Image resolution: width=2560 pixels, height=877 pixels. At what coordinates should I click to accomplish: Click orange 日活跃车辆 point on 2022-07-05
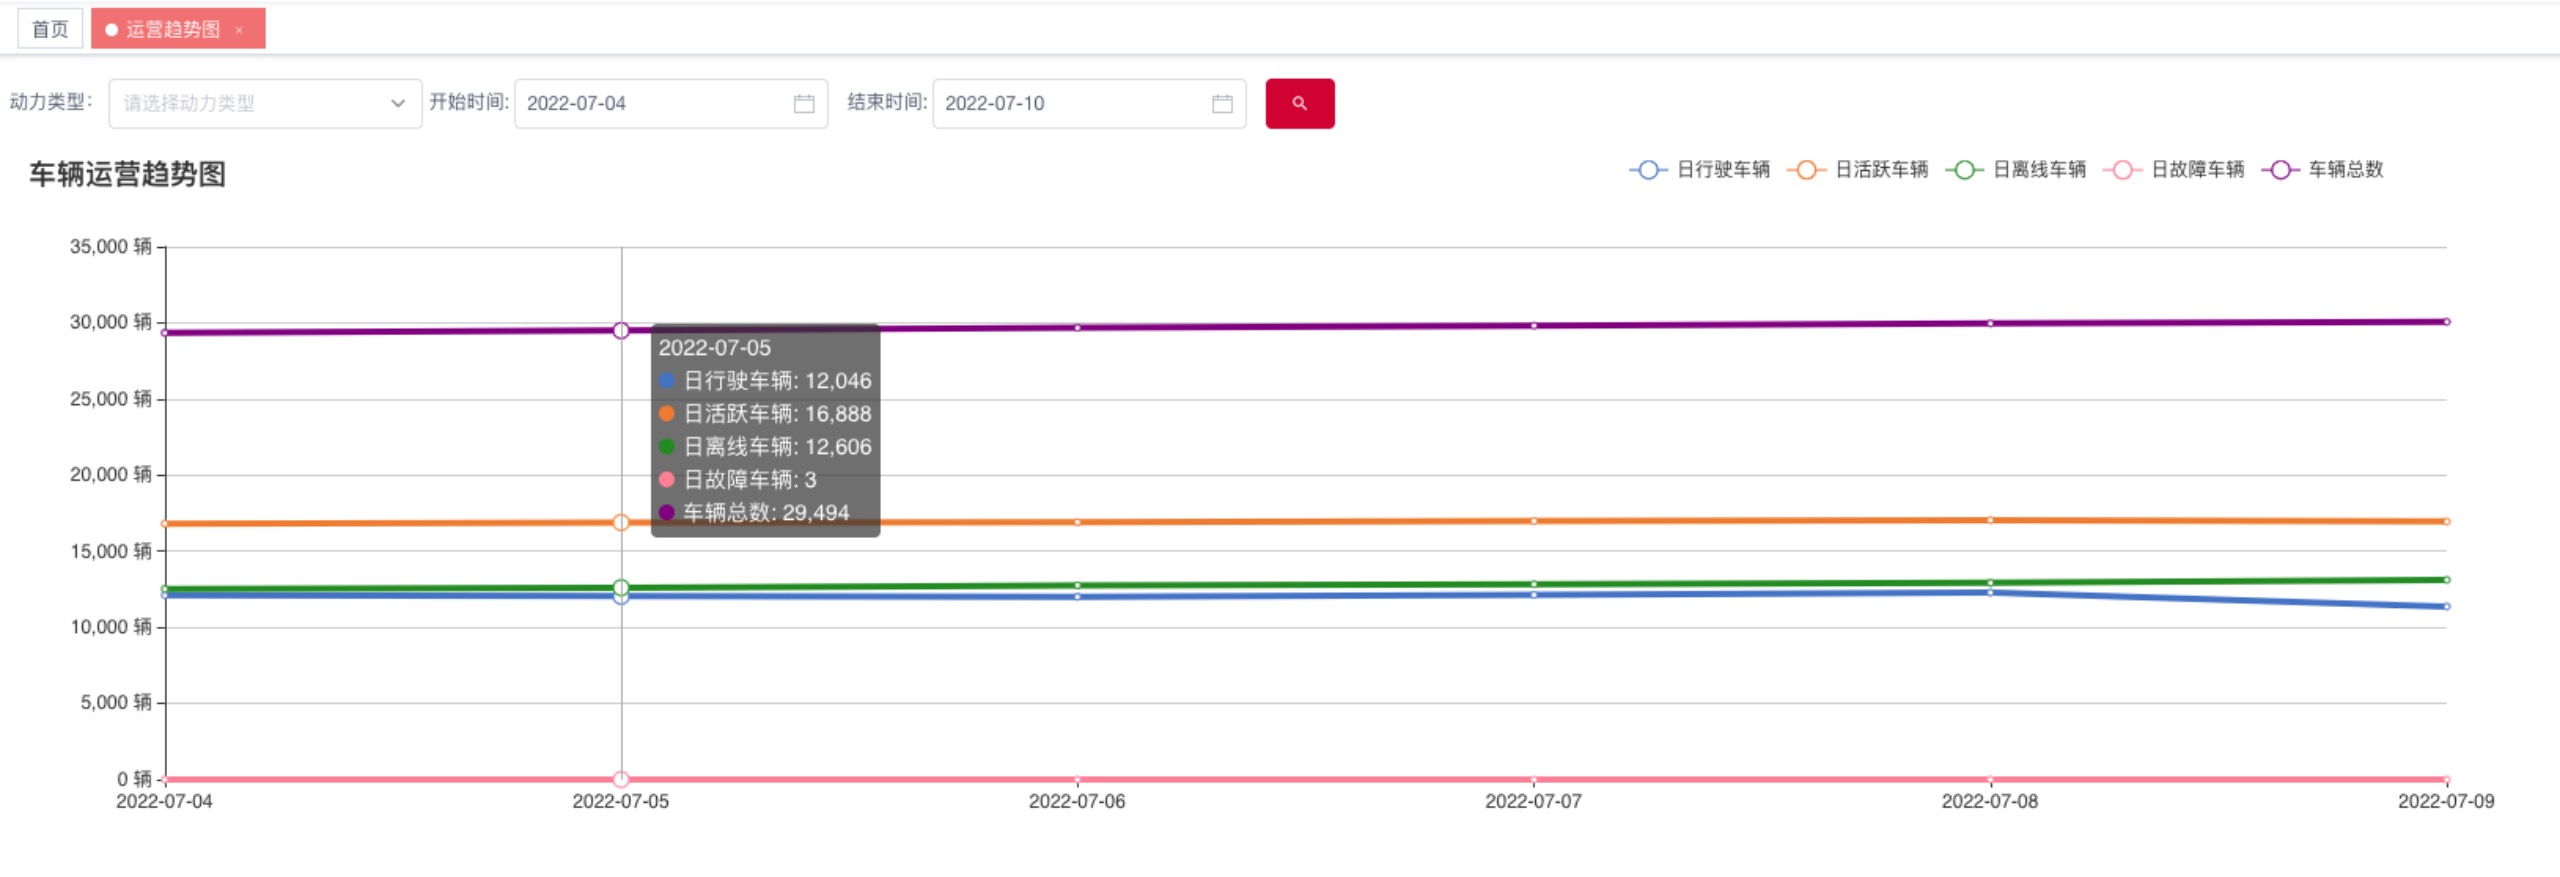621,523
